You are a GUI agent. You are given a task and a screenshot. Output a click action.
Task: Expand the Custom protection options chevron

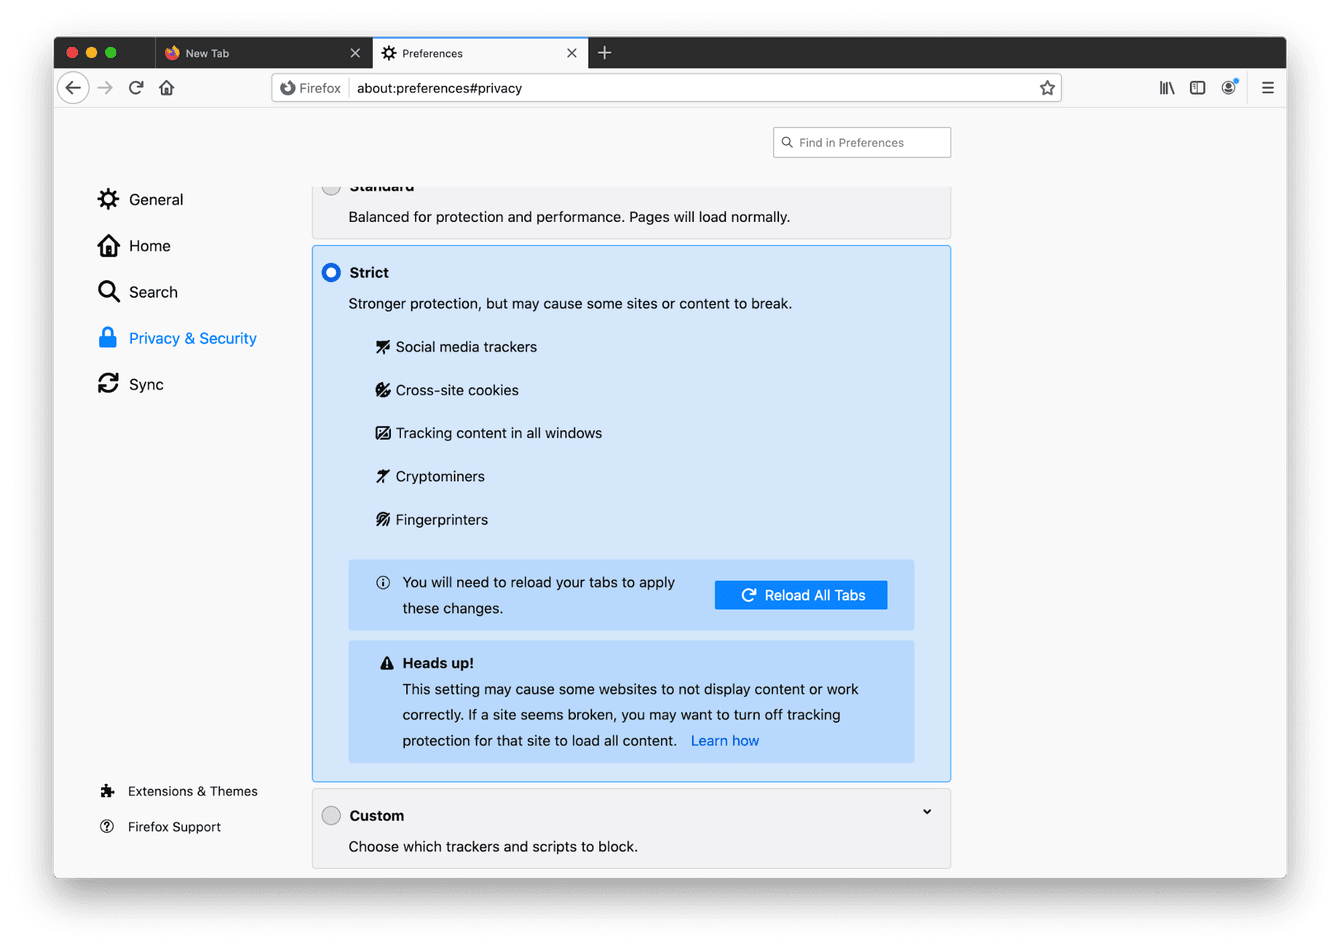[x=926, y=812]
